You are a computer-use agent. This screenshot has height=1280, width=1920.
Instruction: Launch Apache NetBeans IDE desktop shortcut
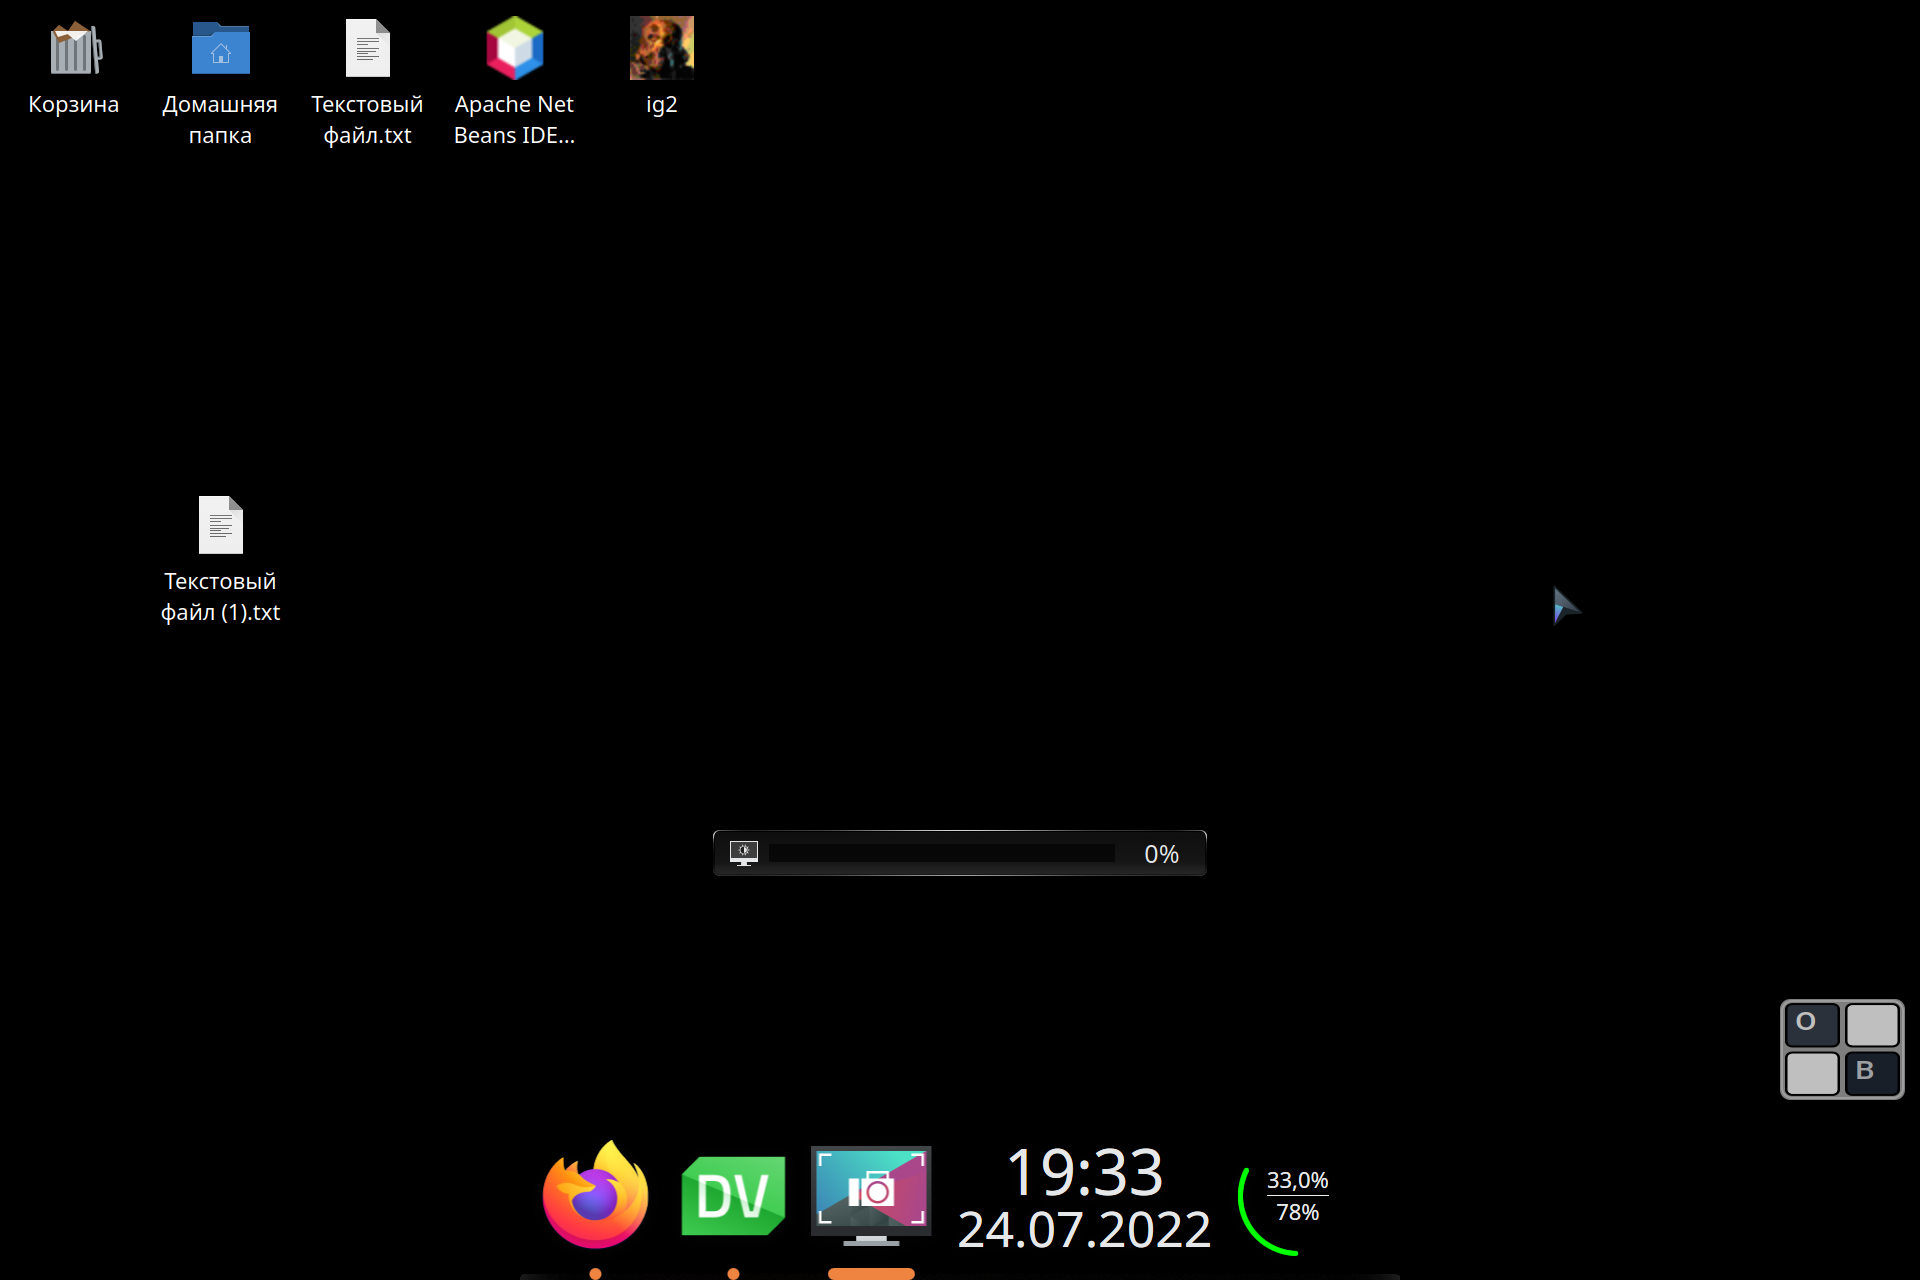pos(514,48)
